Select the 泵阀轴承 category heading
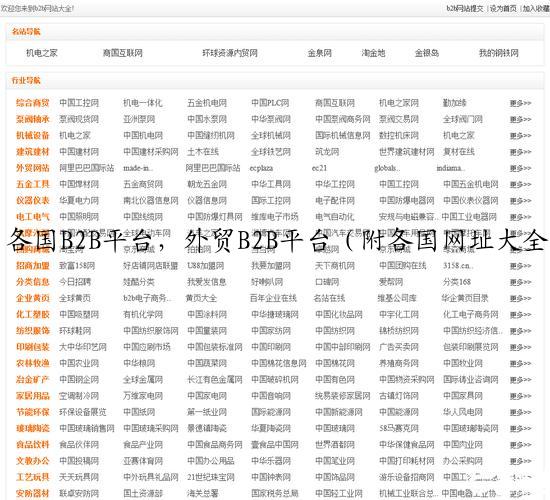Viewport: 550px width, 500px height. point(33,119)
